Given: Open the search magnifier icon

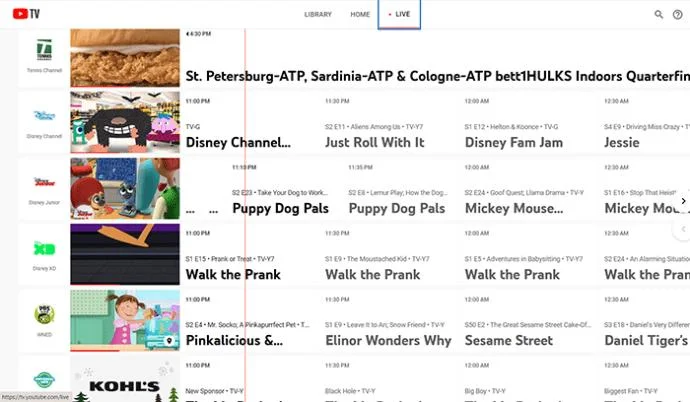Looking at the screenshot, I should [x=658, y=14].
